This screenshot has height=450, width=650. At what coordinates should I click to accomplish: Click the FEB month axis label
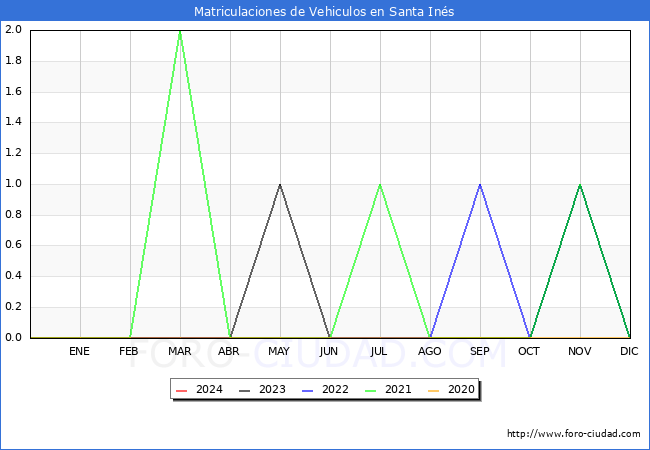pos(129,351)
